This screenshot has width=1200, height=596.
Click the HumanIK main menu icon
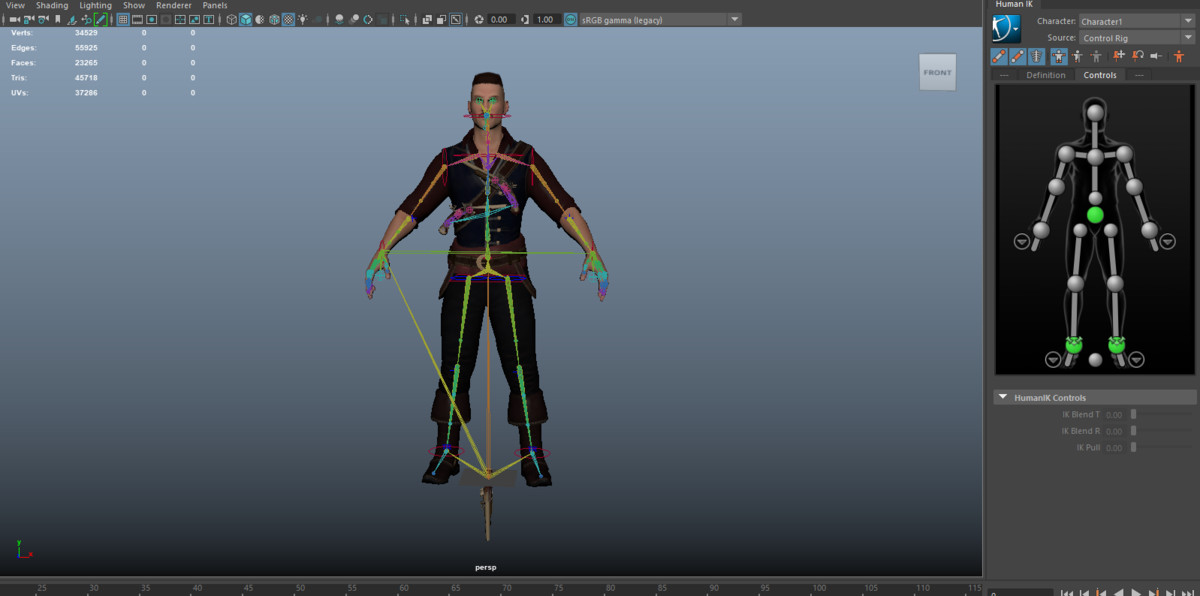click(1006, 29)
